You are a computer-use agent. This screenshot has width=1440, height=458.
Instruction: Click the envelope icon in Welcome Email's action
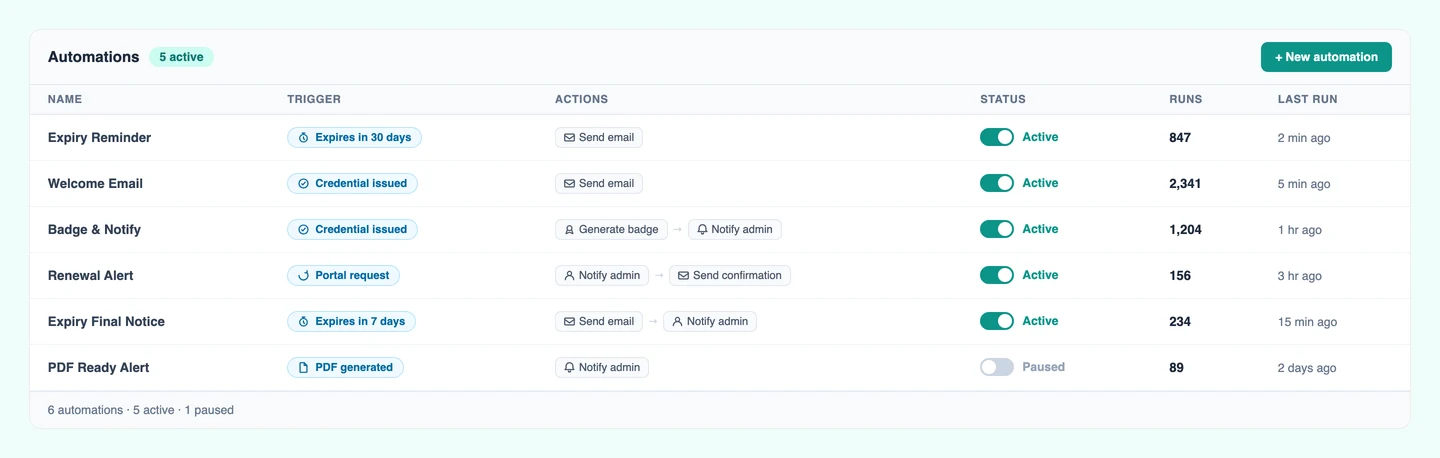[x=569, y=184]
